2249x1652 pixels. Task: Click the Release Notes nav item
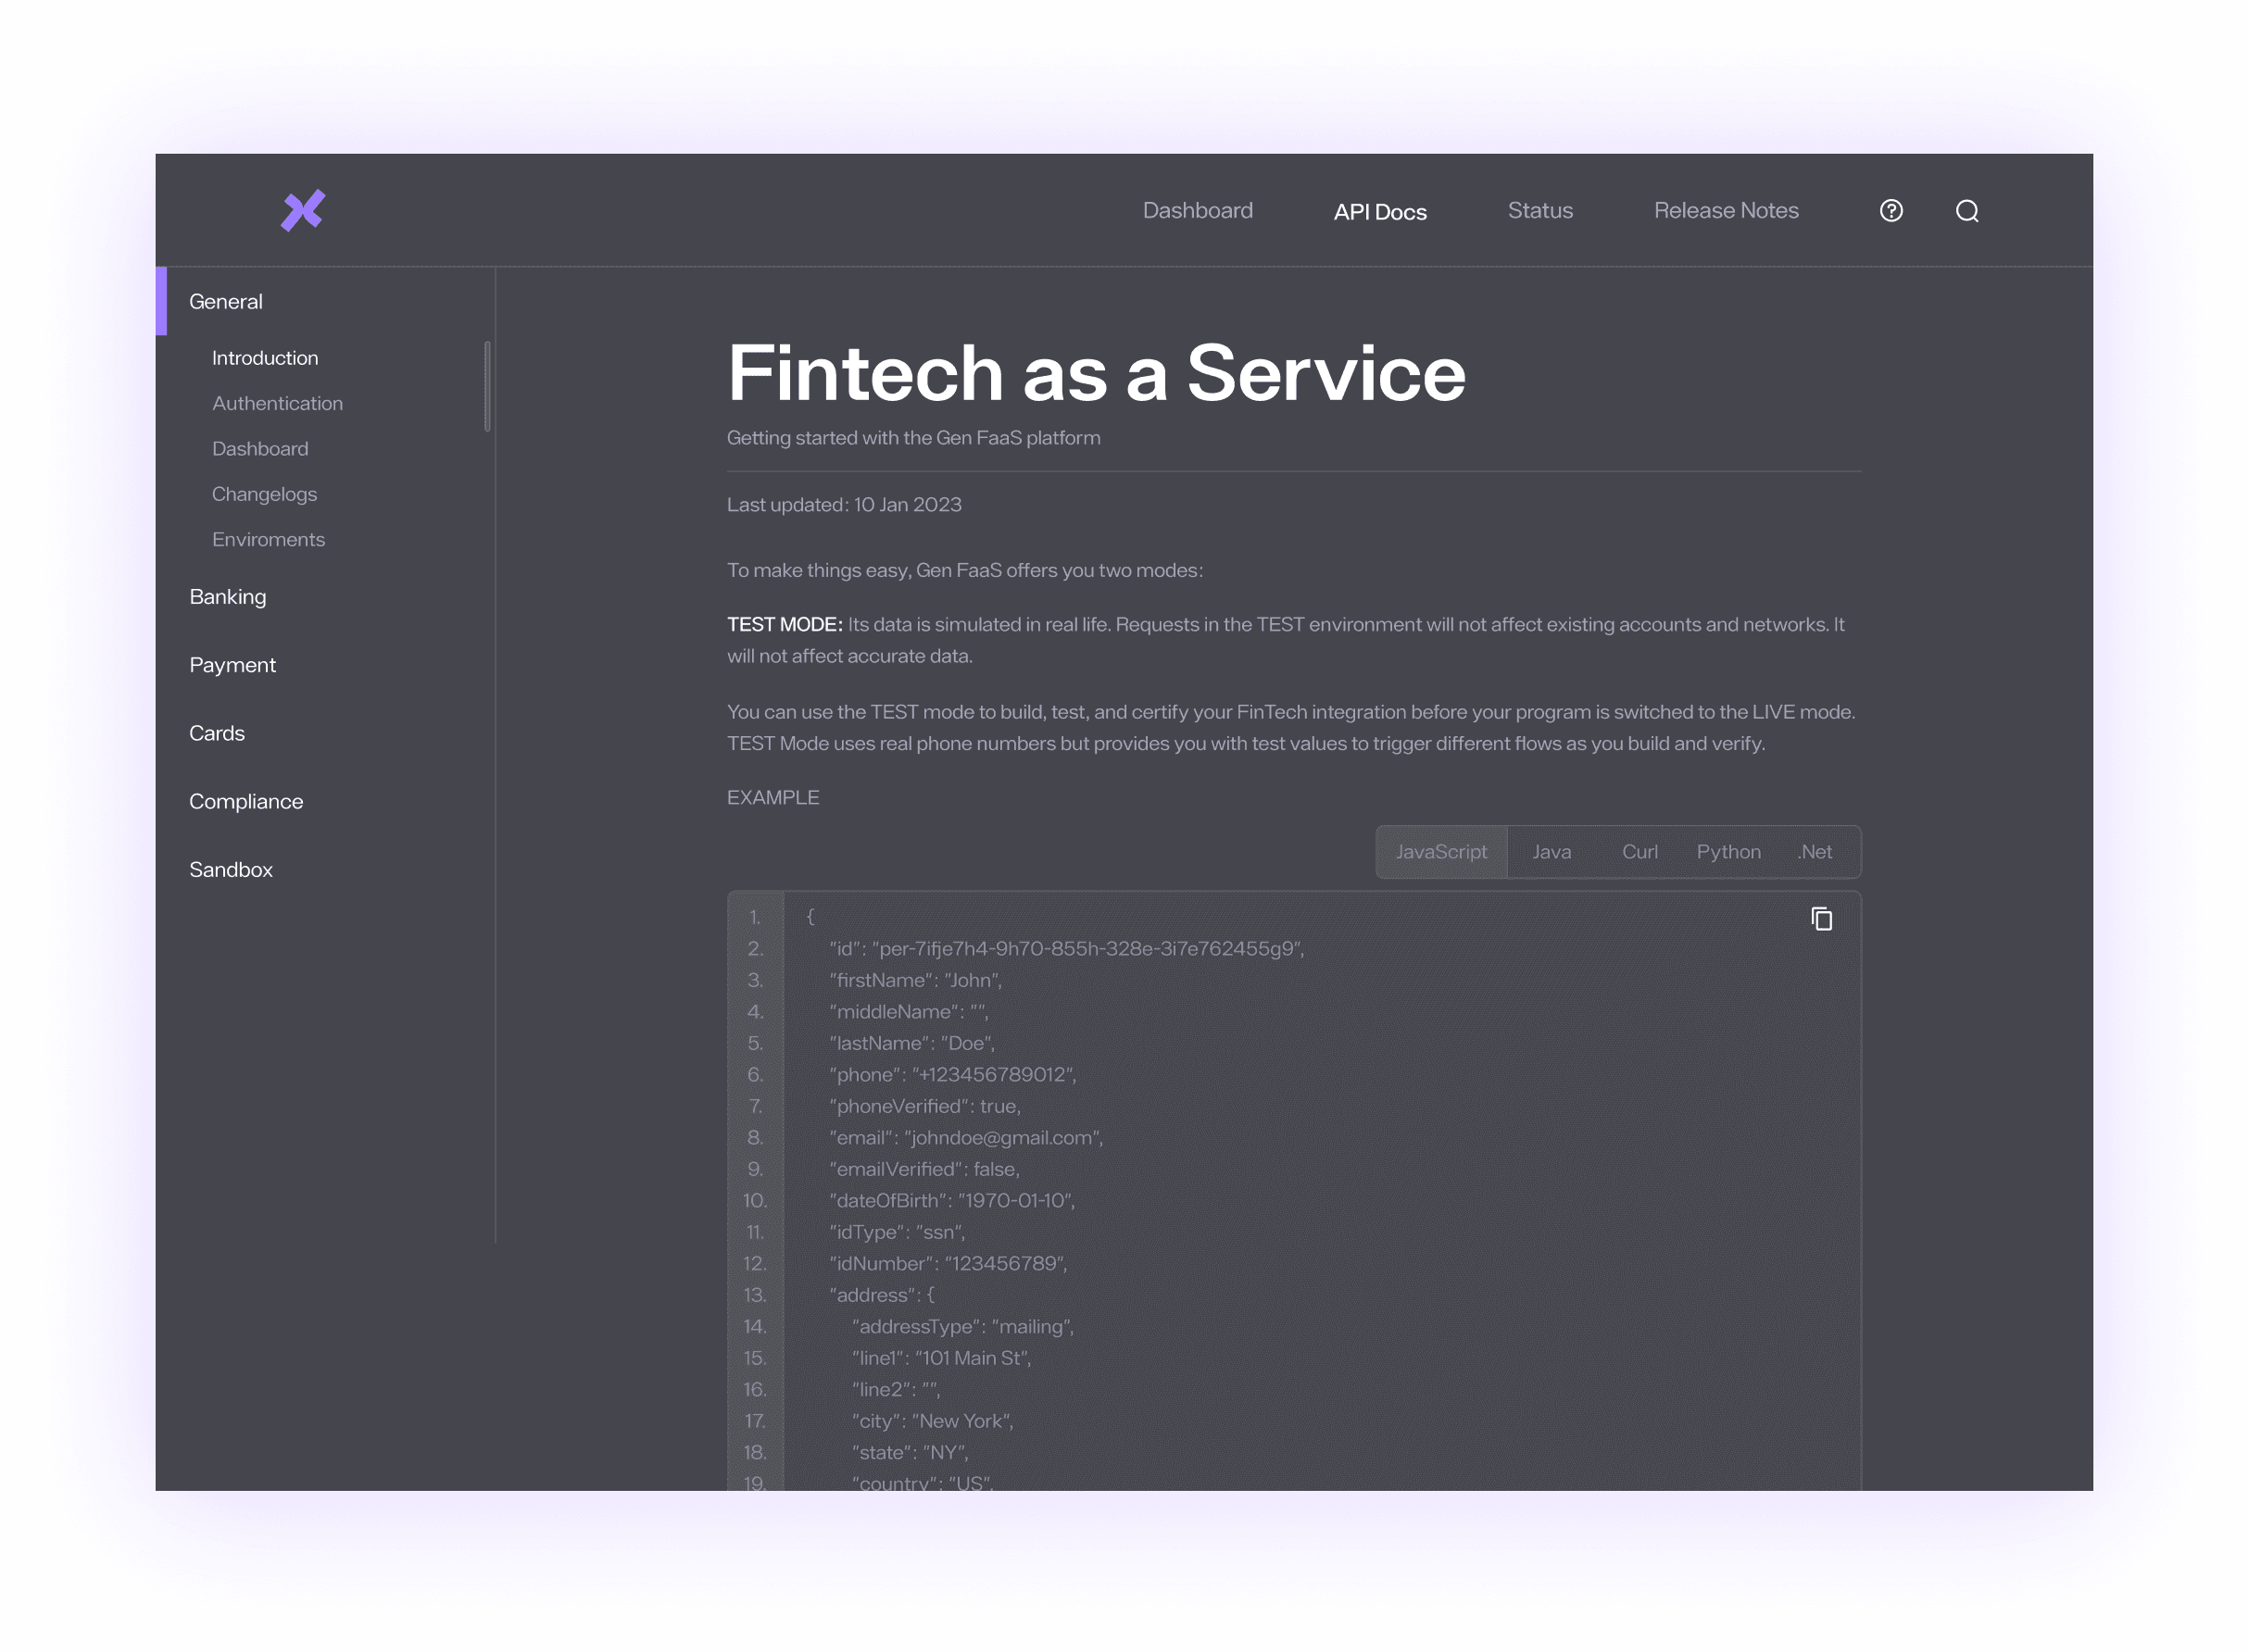(1727, 209)
